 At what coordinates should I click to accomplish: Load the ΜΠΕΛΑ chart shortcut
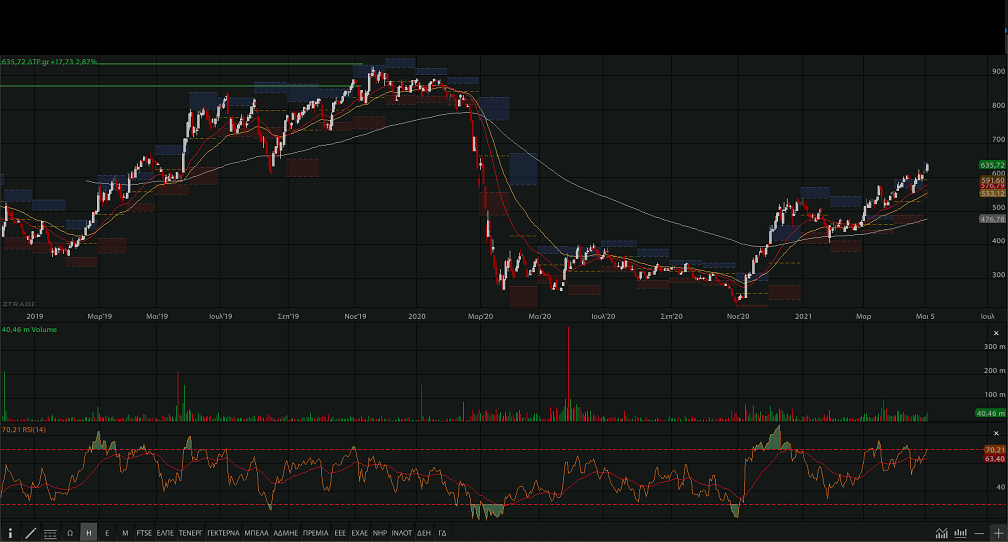coord(256,533)
